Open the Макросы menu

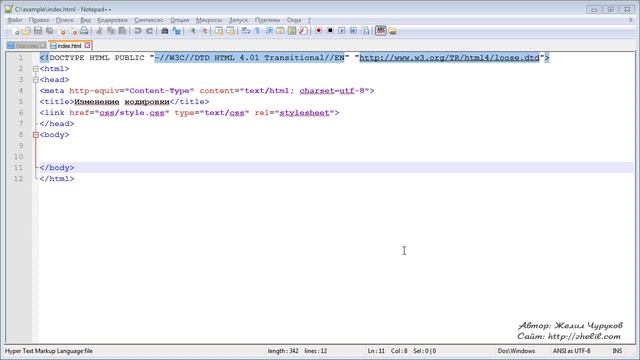tap(209, 20)
